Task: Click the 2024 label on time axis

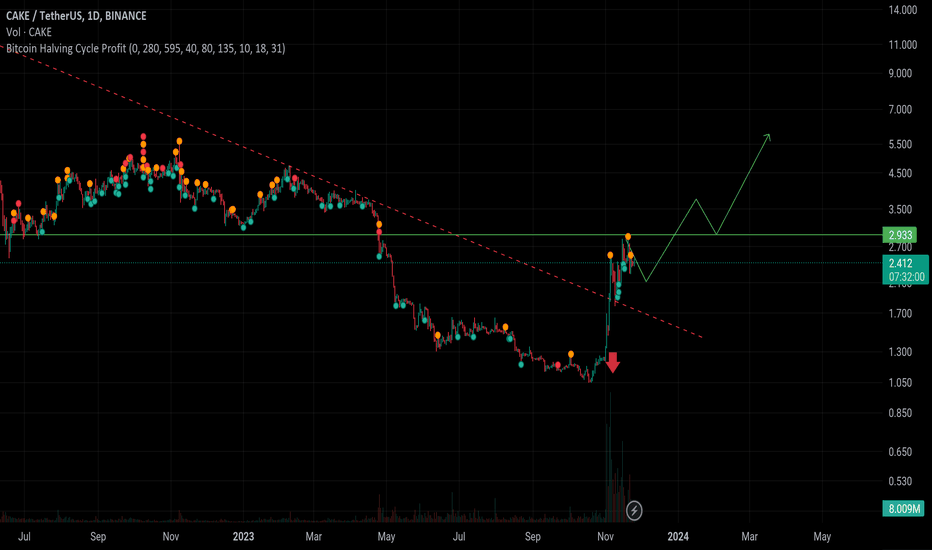Action: [x=679, y=537]
